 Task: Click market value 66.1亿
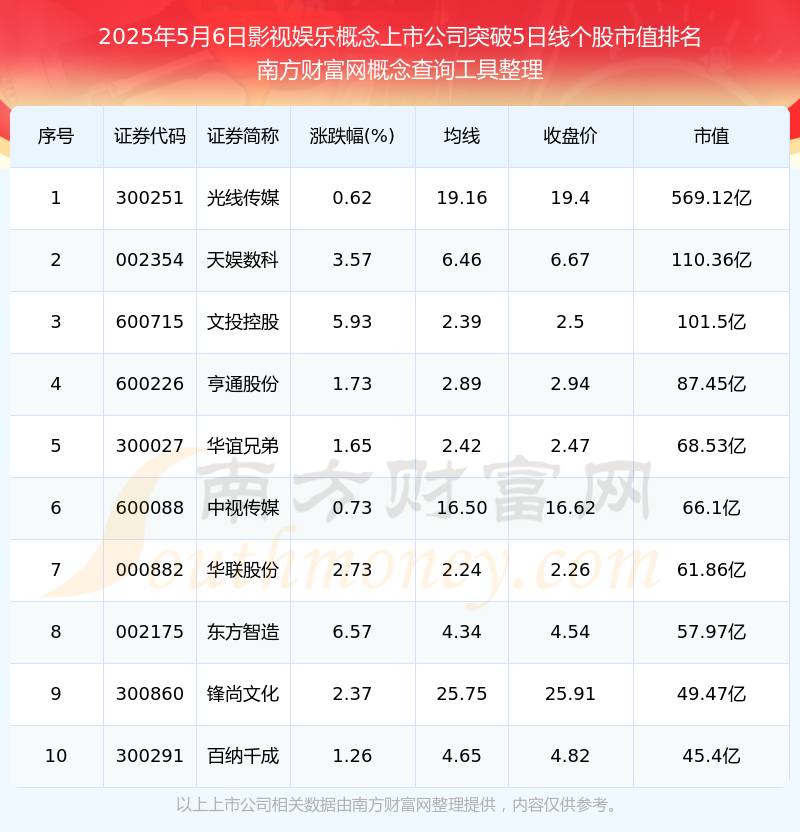click(x=711, y=508)
